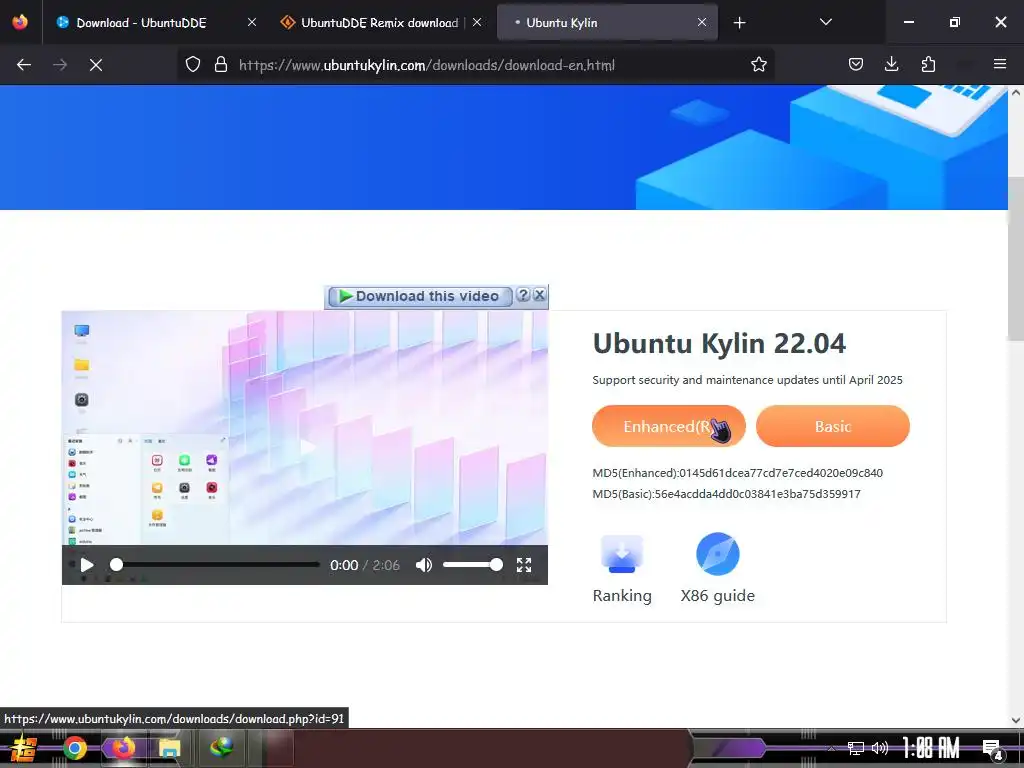Click the page vertical scrollbar thumb
Image resolution: width=1024 pixels, height=768 pixels.
pyautogui.click(x=1016, y=258)
